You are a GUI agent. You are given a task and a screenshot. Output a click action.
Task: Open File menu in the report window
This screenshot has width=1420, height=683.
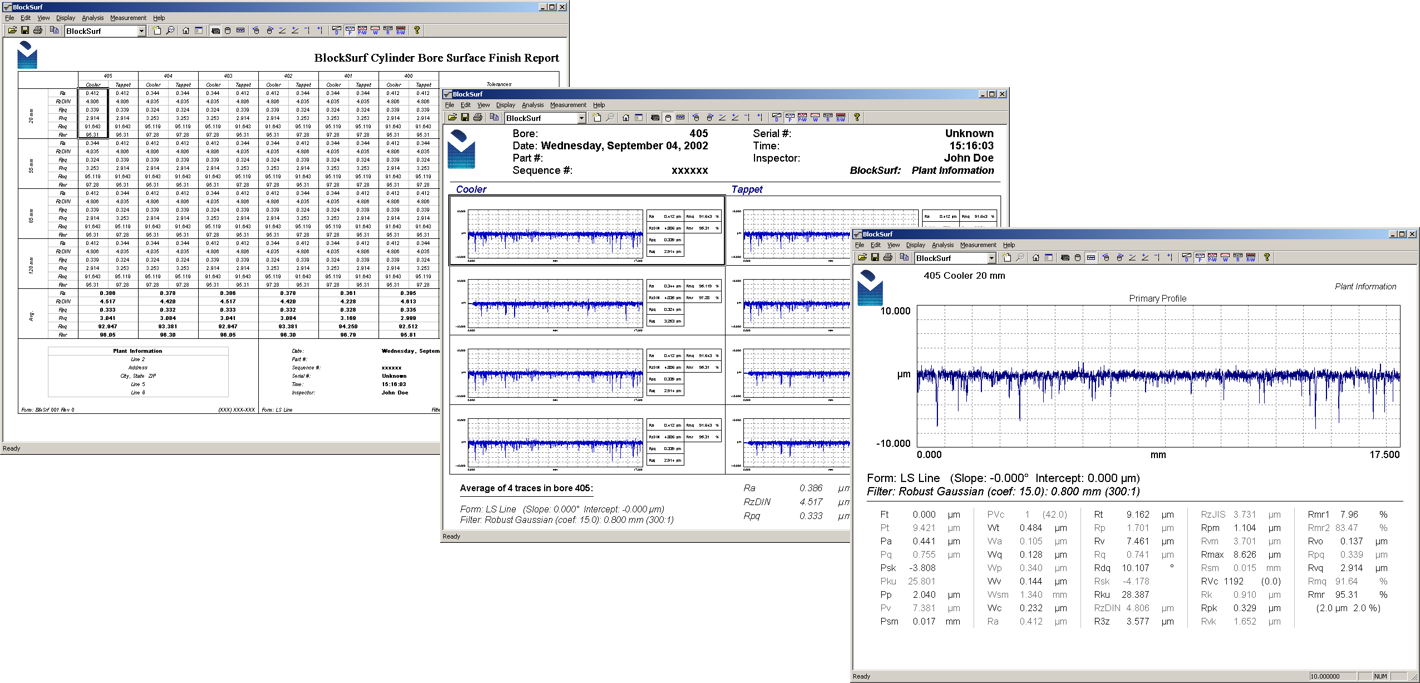[x=11, y=18]
